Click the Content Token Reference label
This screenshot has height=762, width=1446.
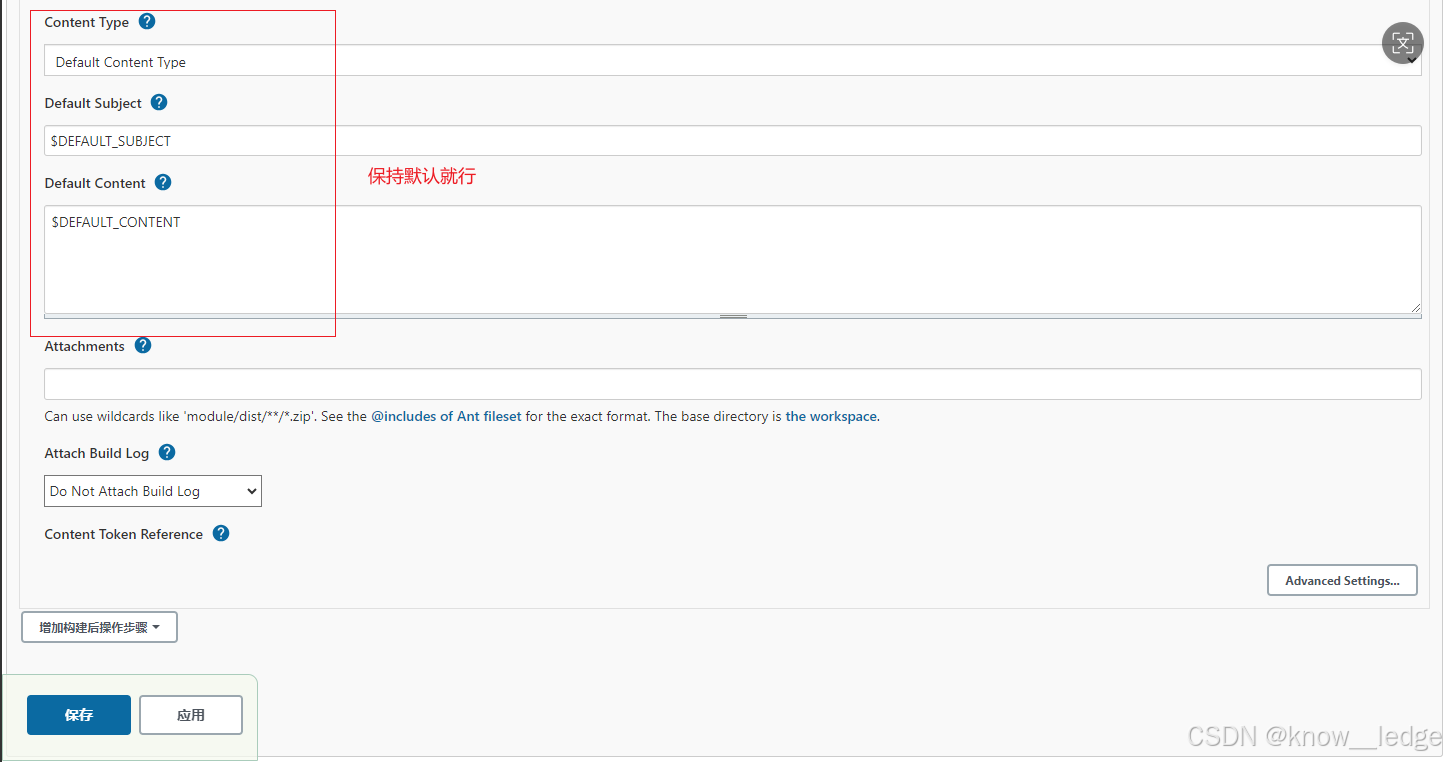coord(124,534)
